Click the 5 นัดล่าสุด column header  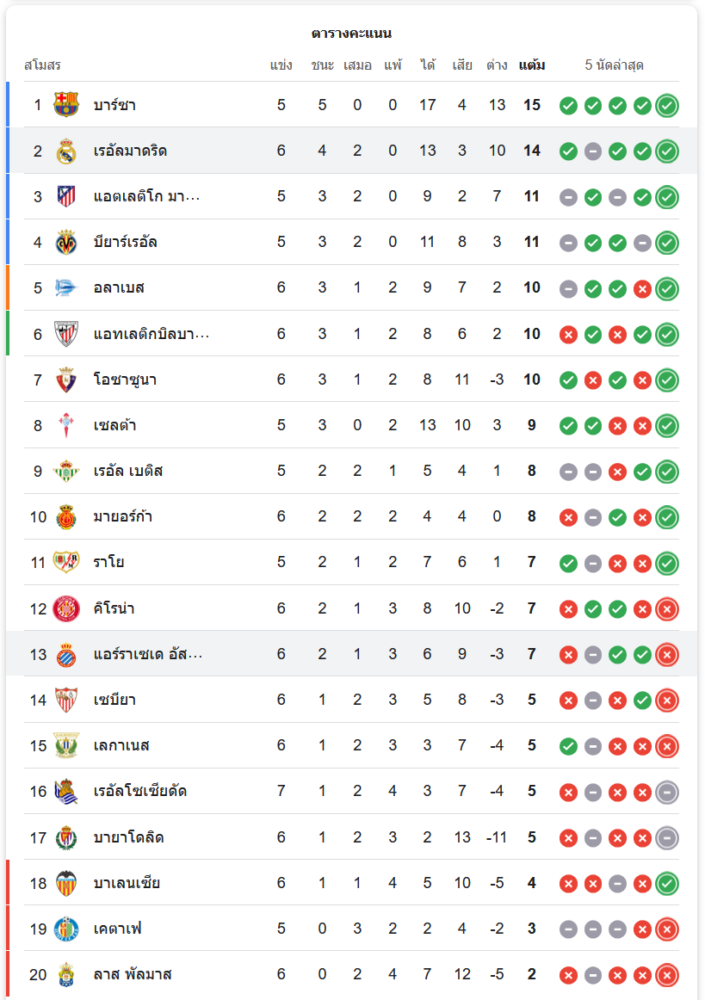614,65
